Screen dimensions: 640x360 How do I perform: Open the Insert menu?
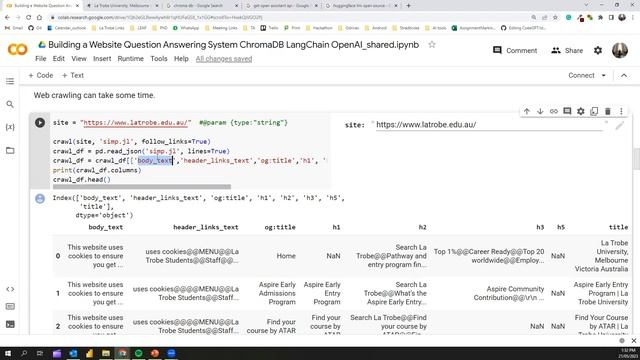[102, 59]
